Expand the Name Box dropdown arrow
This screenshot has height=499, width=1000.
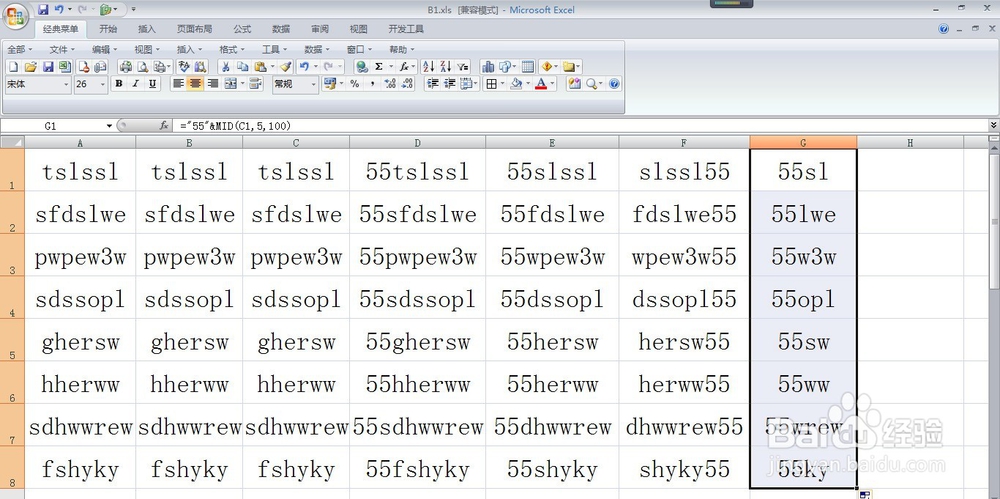click(109, 126)
